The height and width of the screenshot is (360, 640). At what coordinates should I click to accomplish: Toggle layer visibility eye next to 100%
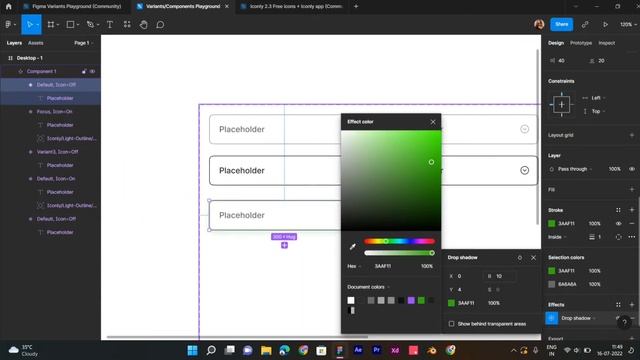tap(632, 169)
